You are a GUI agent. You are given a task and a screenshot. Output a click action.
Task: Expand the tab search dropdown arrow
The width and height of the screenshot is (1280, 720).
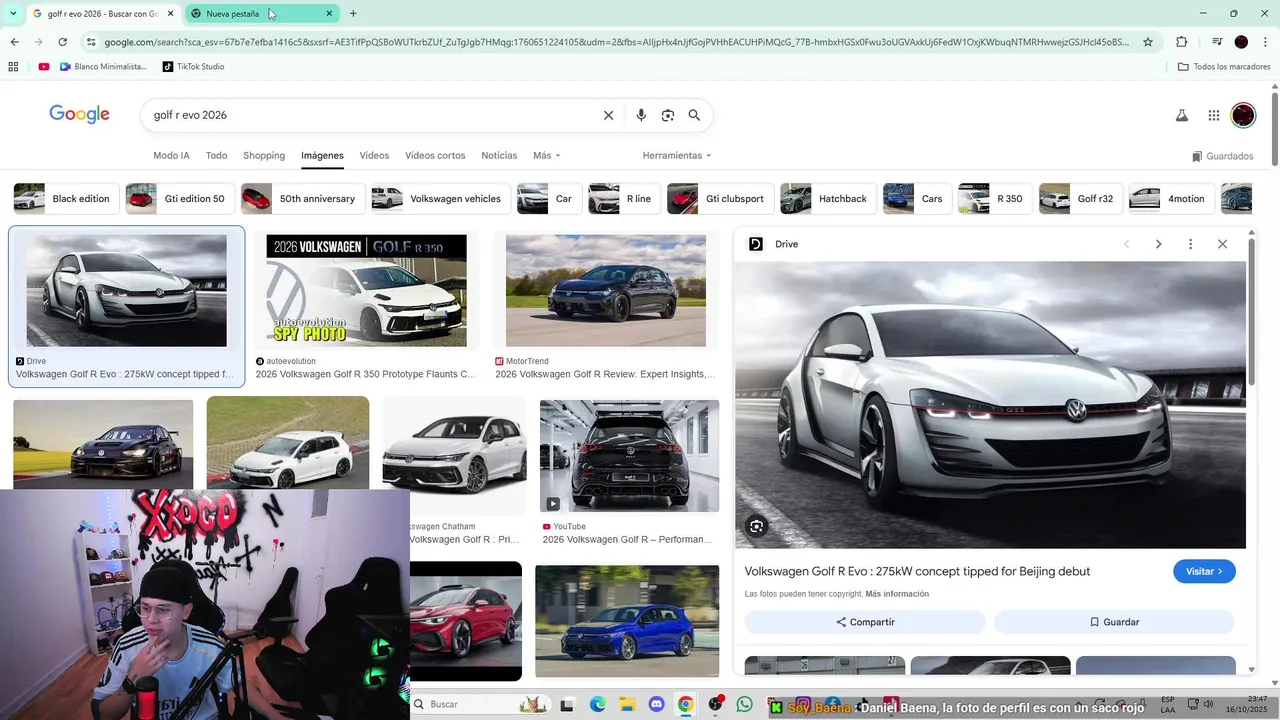tap(12, 13)
